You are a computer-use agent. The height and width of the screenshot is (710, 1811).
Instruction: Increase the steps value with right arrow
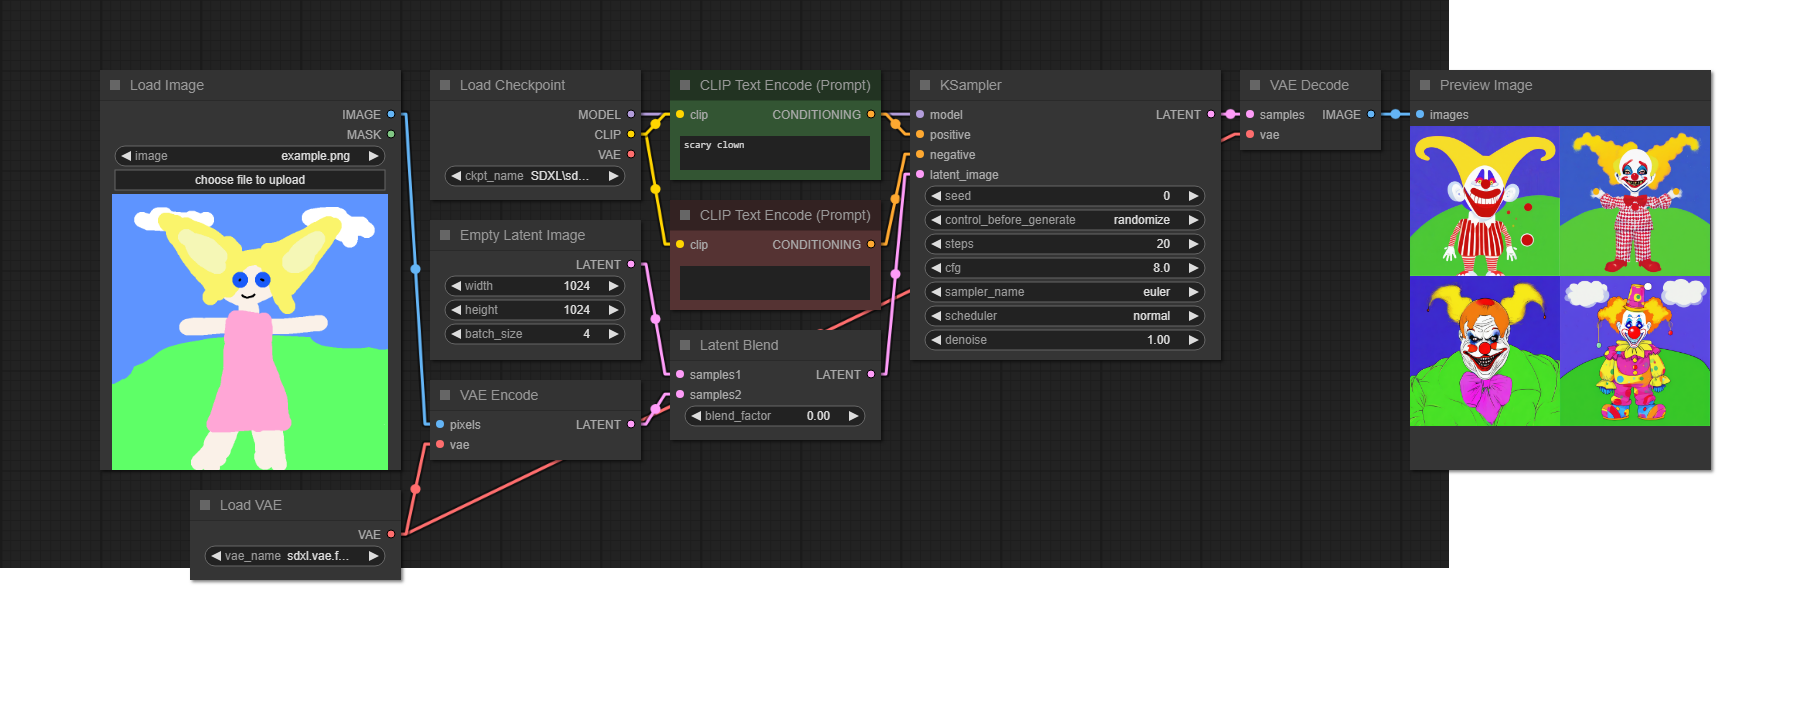point(1193,244)
